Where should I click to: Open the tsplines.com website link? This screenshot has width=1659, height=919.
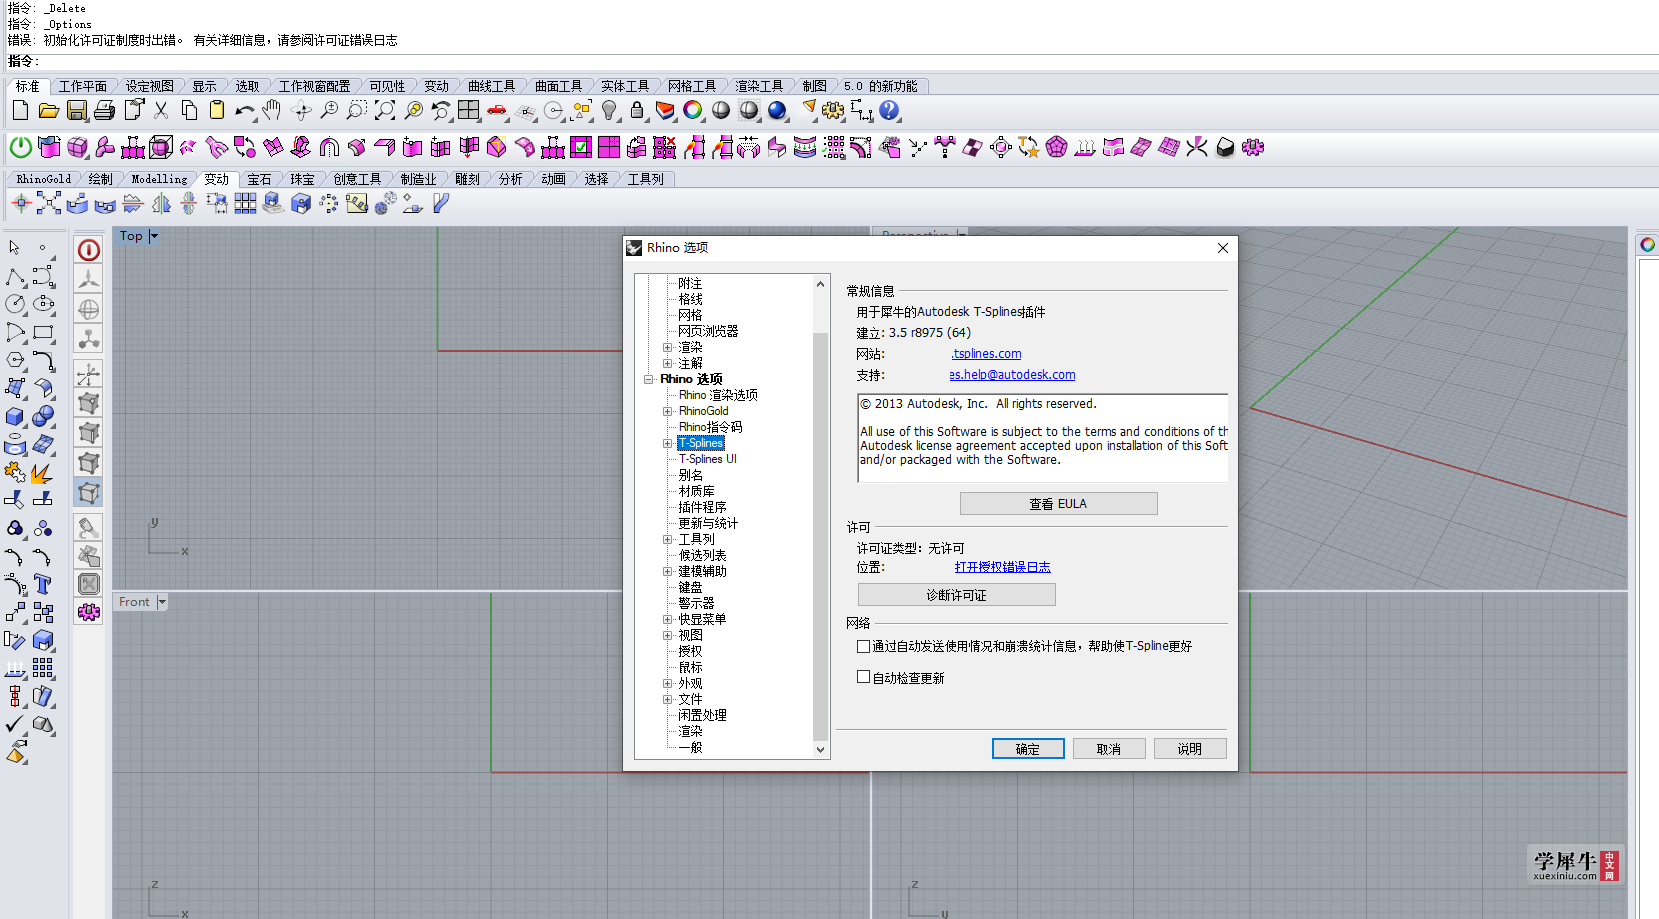click(x=986, y=354)
